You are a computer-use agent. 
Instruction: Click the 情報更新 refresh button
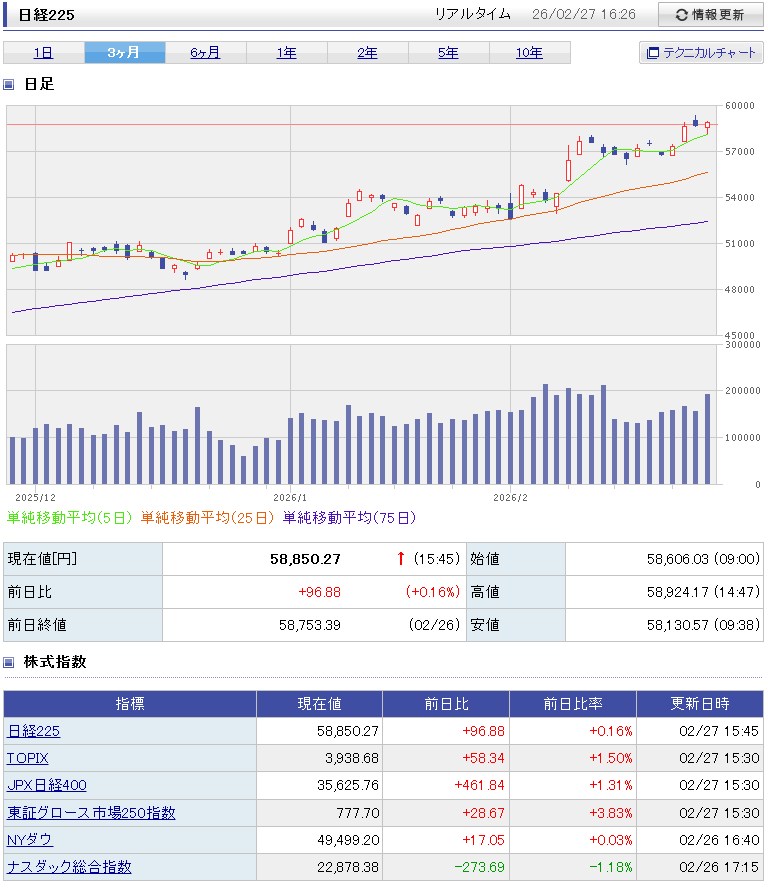click(709, 15)
